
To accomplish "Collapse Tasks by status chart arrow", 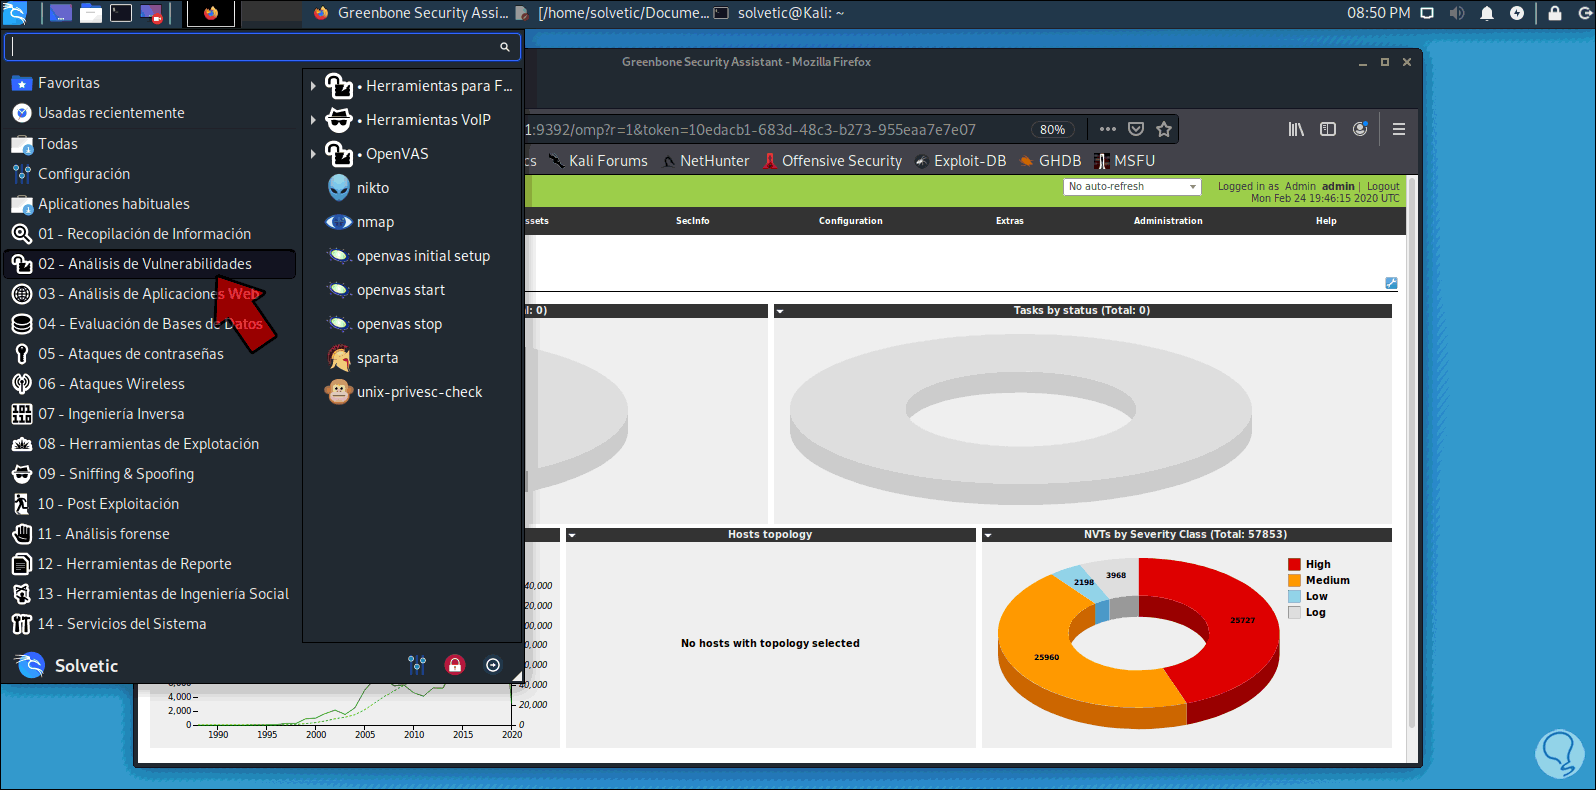I will (x=780, y=311).
